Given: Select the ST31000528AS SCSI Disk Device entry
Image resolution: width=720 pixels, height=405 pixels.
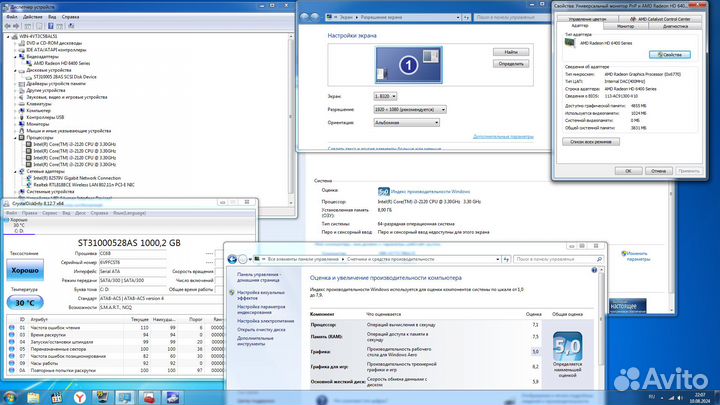Looking at the screenshot, I should pos(65,77).
